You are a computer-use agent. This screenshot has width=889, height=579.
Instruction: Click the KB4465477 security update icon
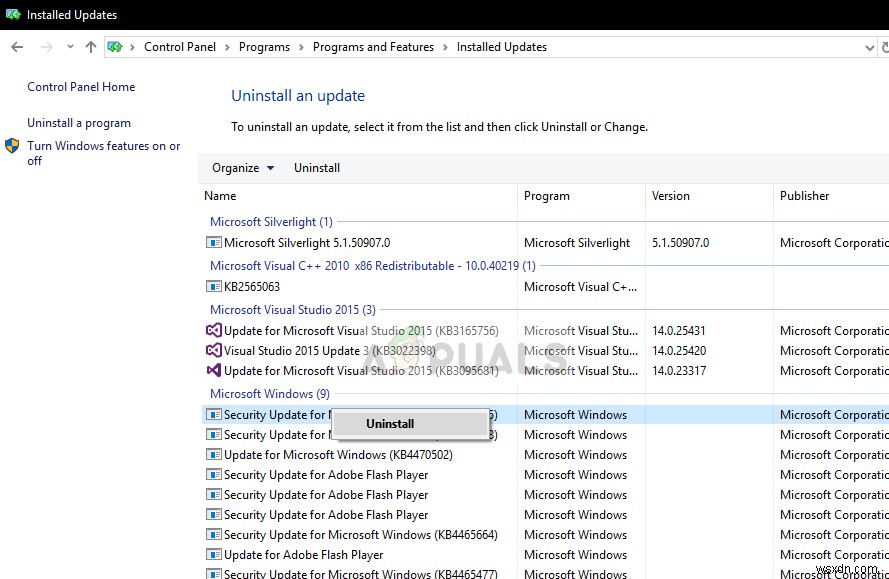point(213,574)
